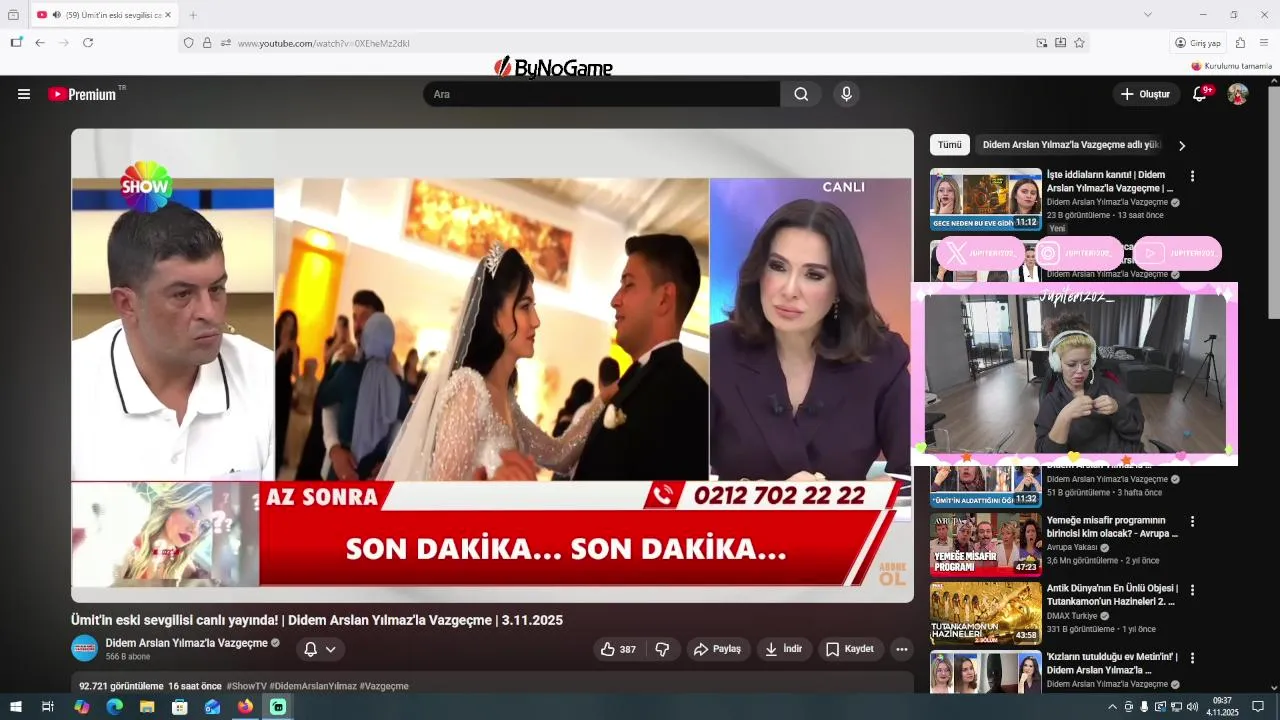This screenshot has height=720, width=1280.
Task: Open the #ShowTV hashtag link
Action: tap(246, 686)
